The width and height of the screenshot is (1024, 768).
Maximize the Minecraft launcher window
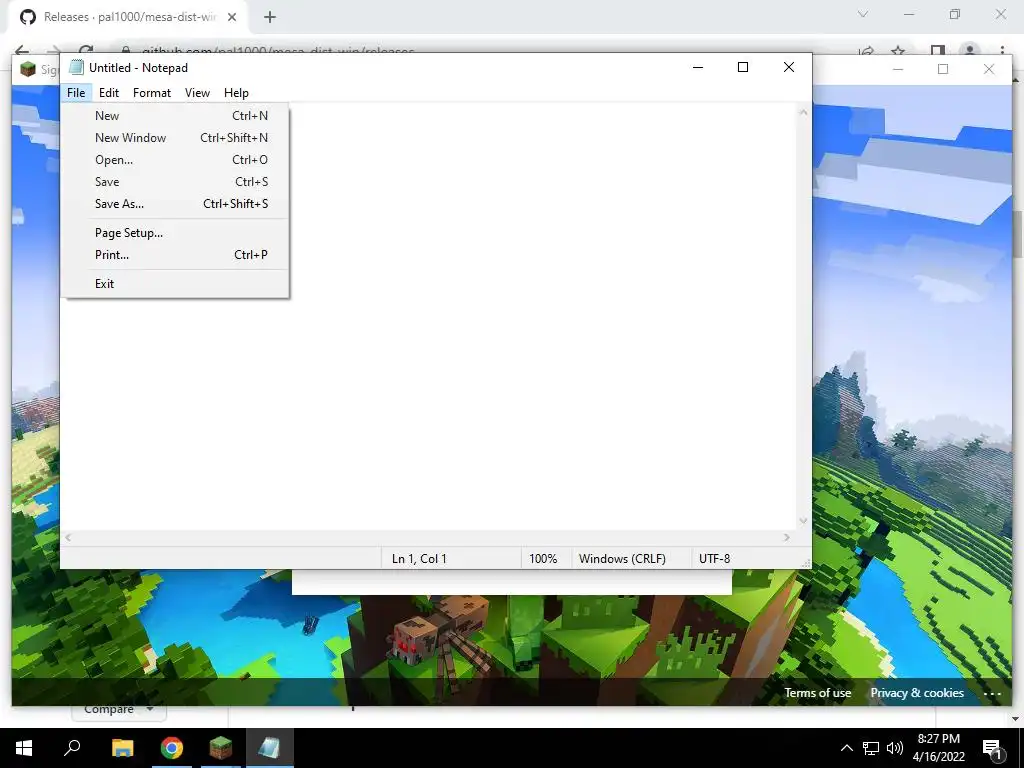943,69
